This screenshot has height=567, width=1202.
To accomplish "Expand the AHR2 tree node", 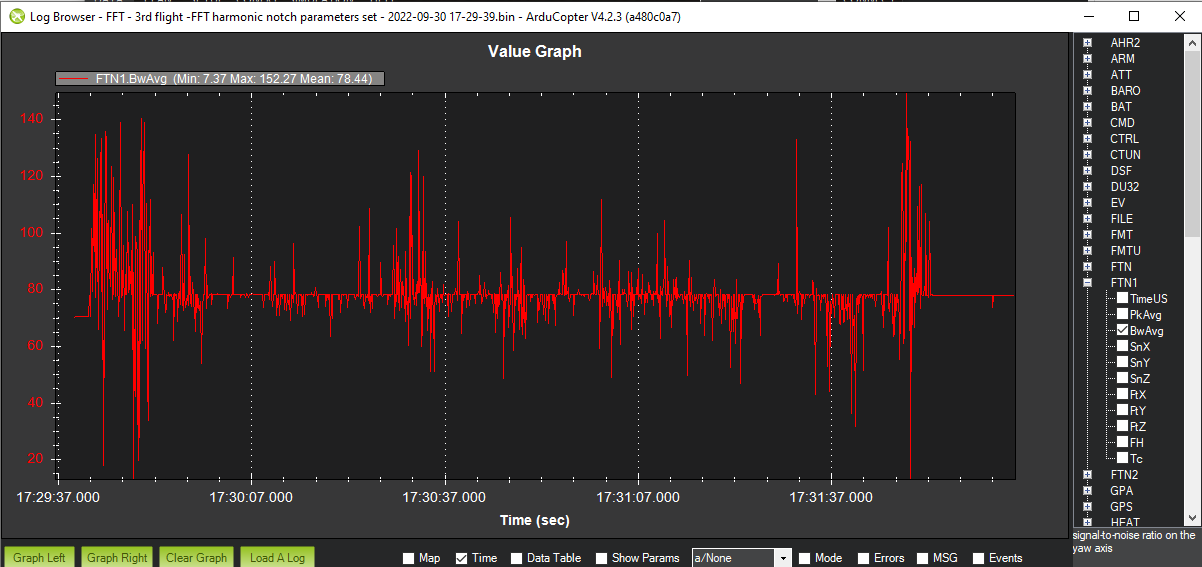I will (1087, 43).
